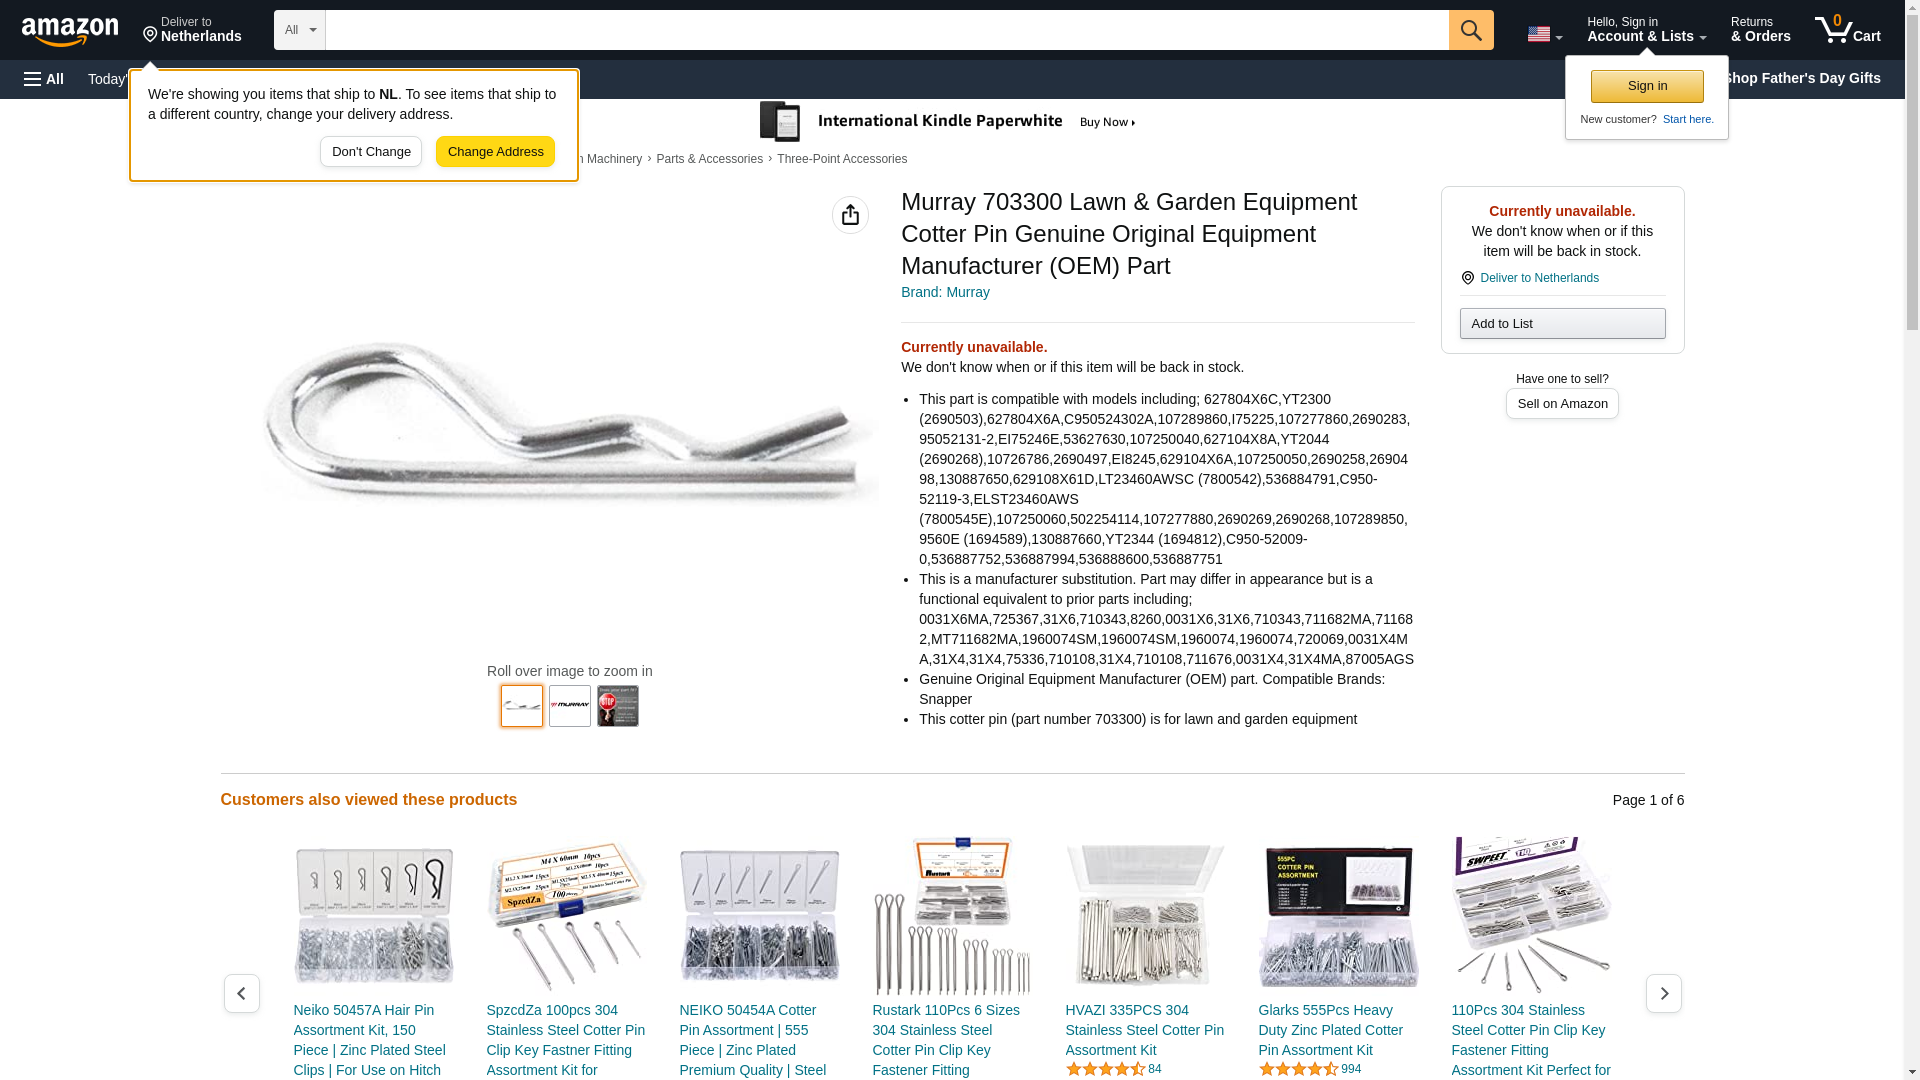This screenshot has height=1080, width=1920.
Task: Select the Murray logo thumbnail
Action: (x=570, y=706)
